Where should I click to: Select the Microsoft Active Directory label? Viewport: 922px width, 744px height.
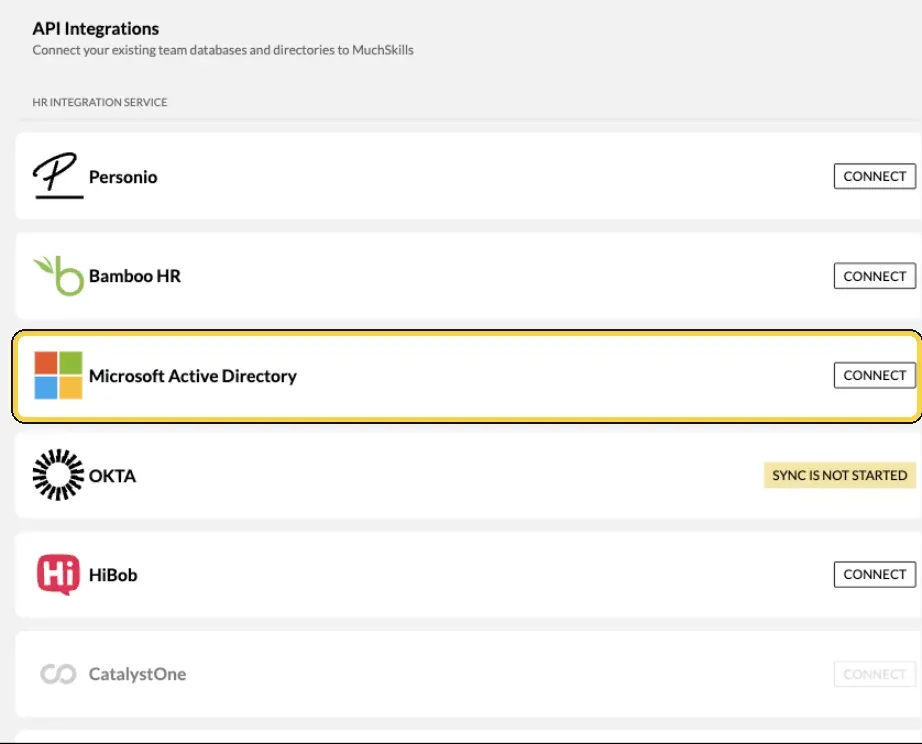coord(193,376)
